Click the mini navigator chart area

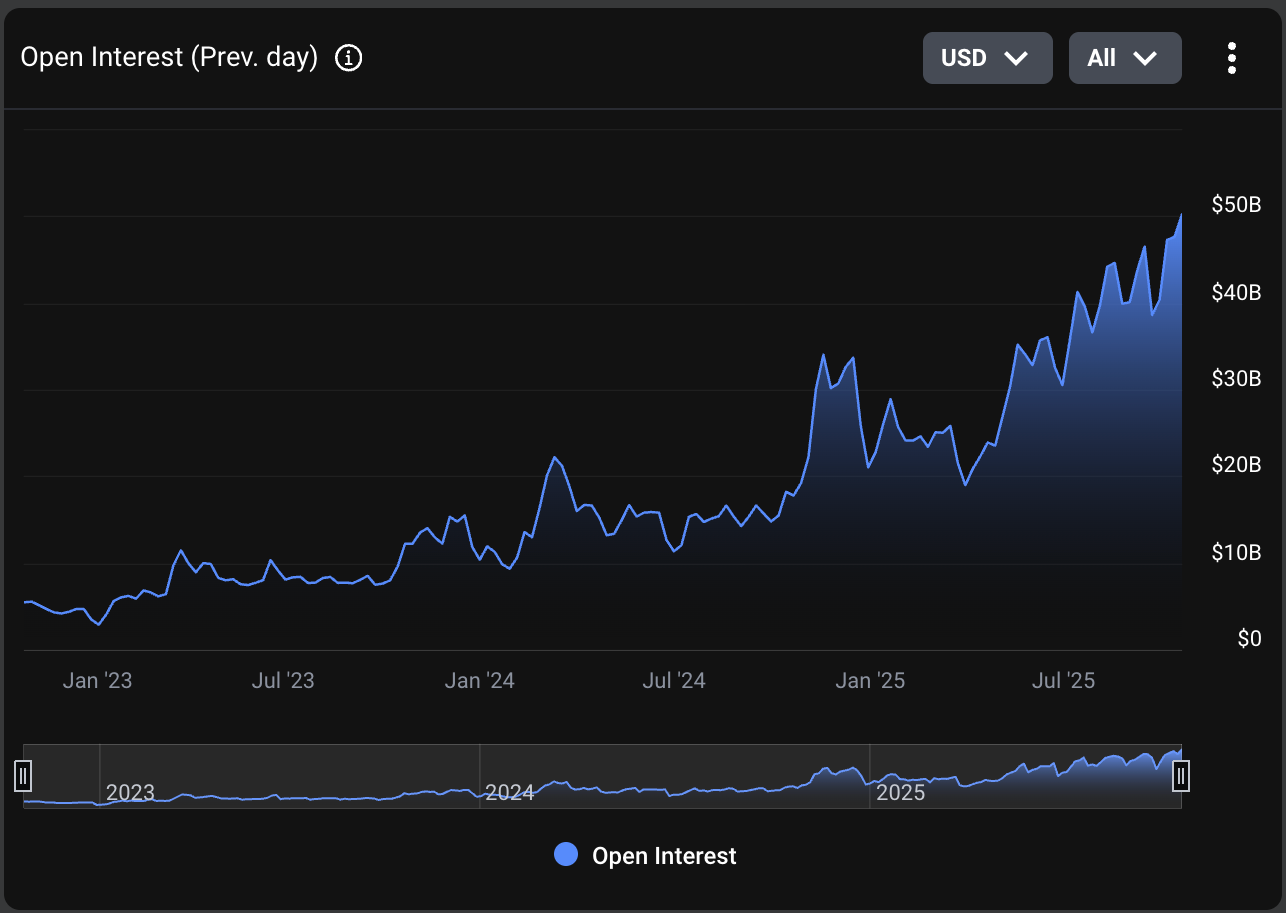pos(602,776)
